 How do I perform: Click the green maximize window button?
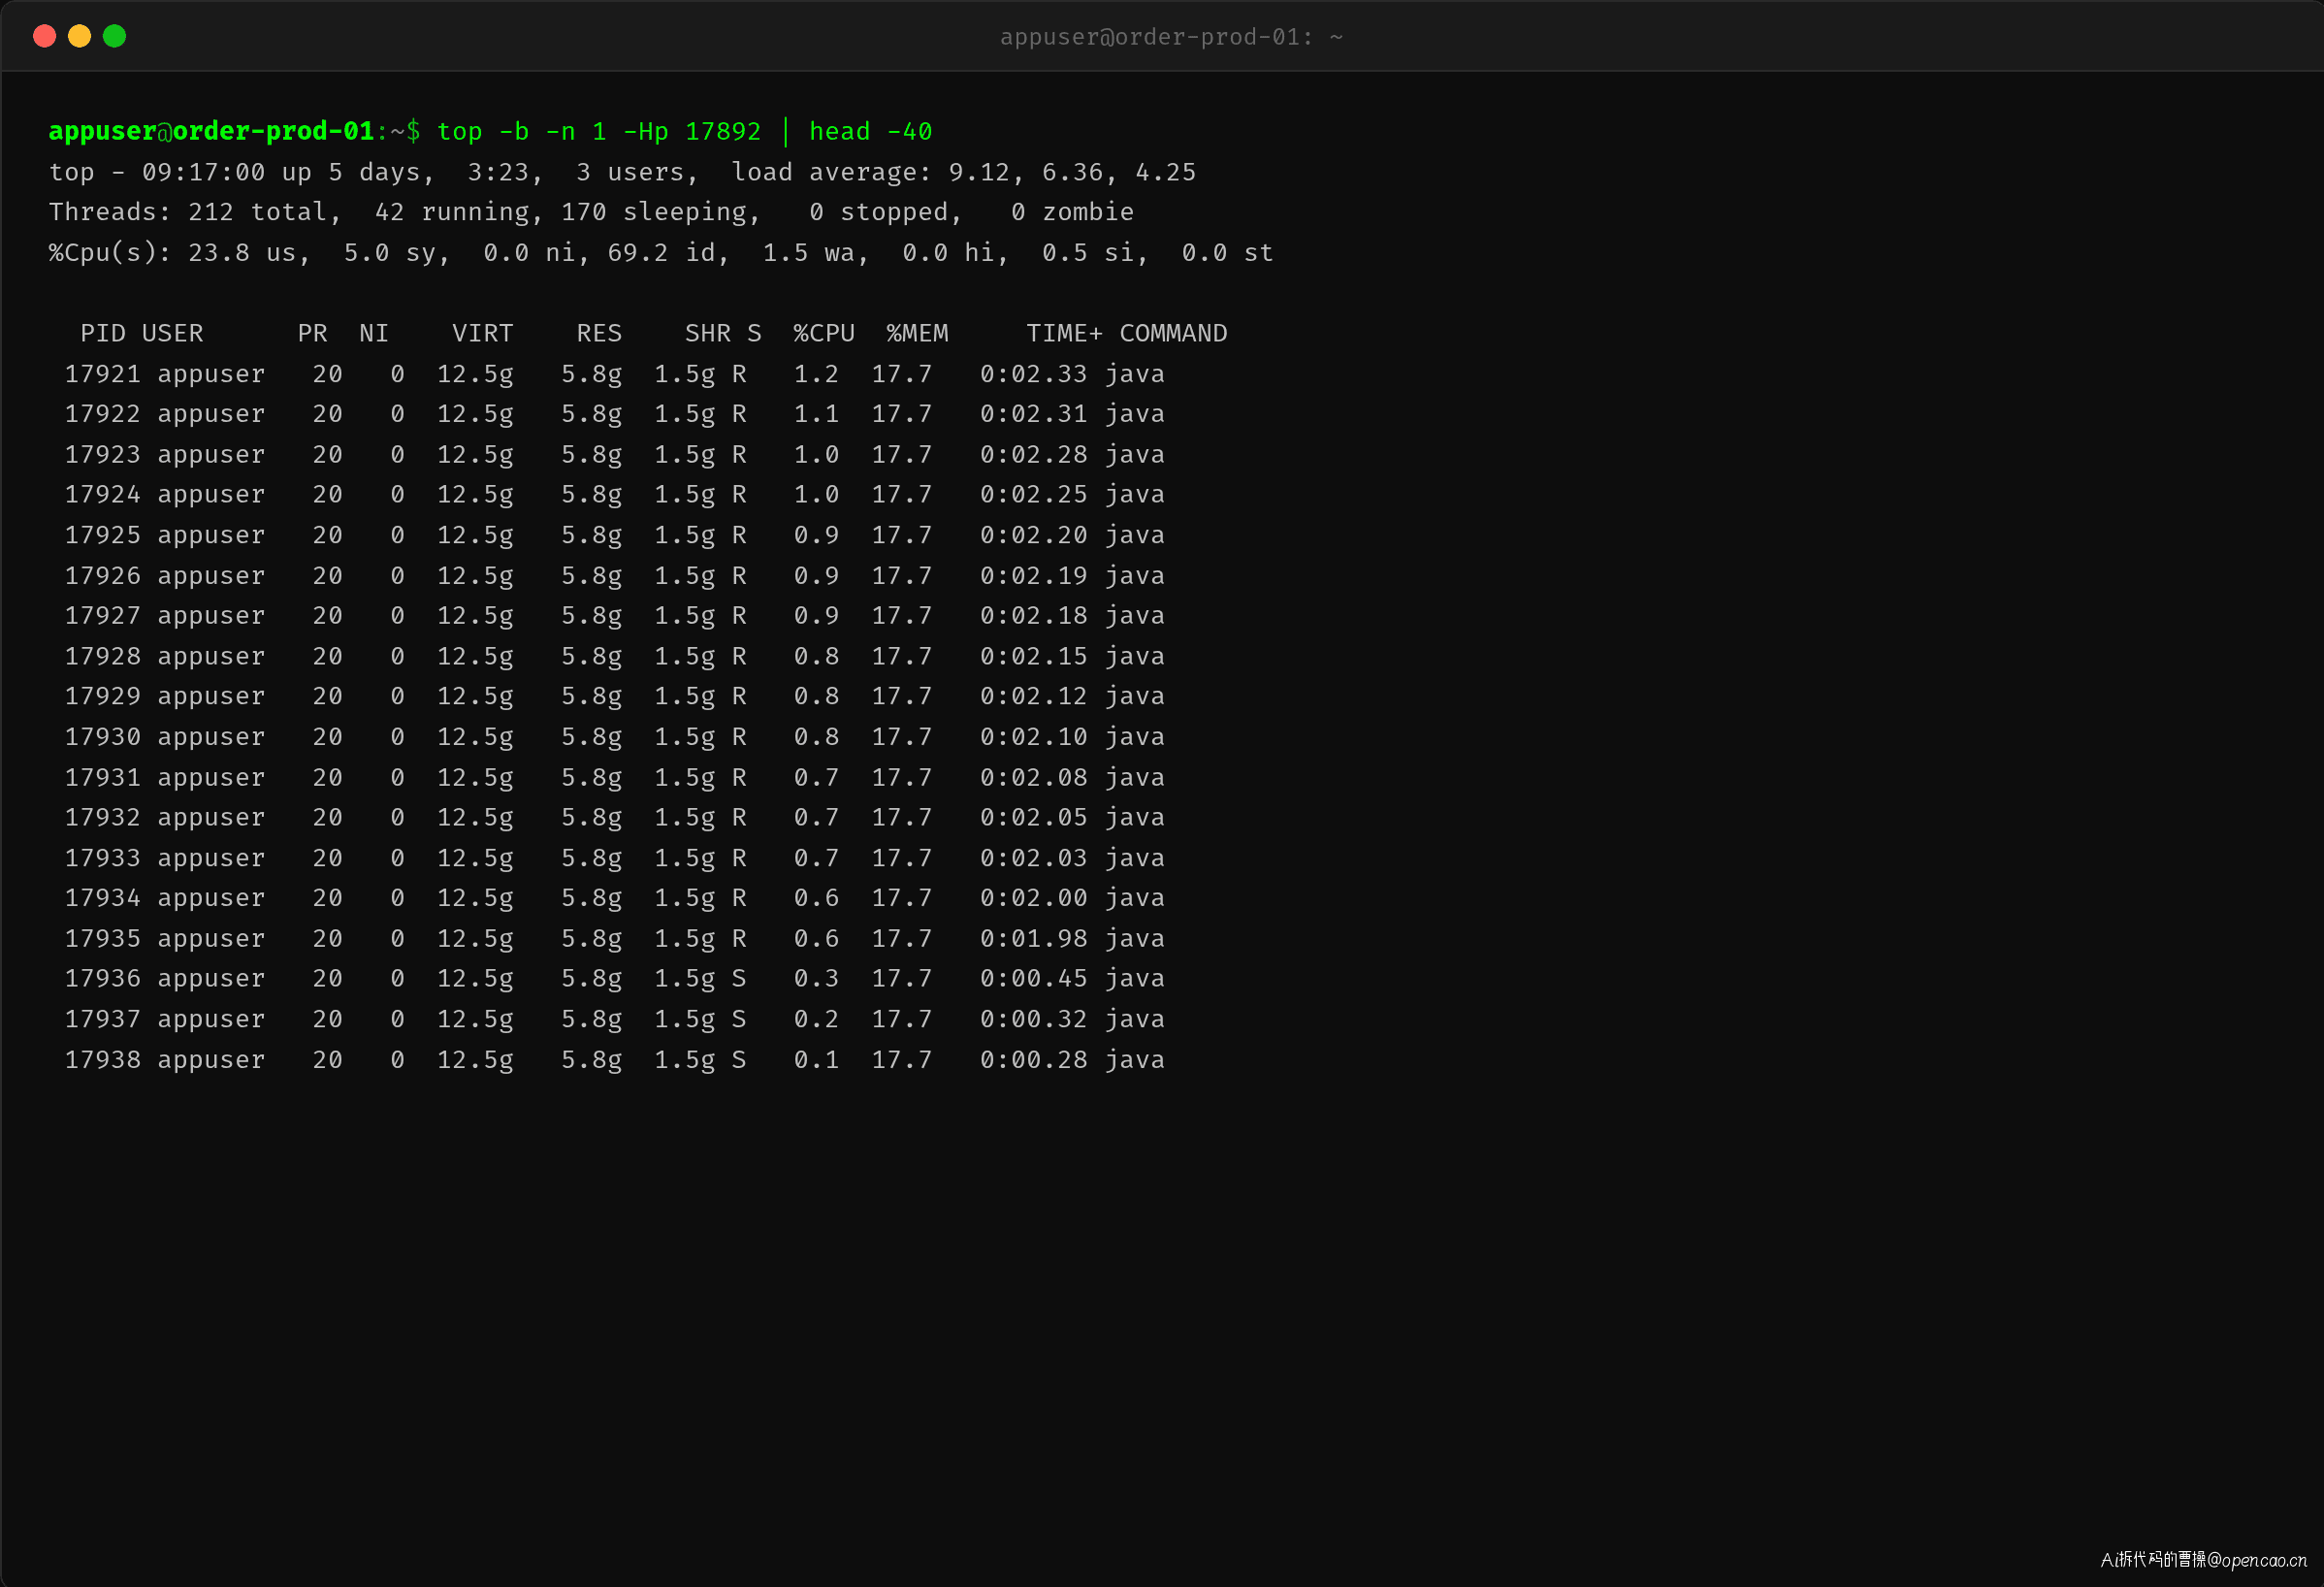[x=114, y=36]
